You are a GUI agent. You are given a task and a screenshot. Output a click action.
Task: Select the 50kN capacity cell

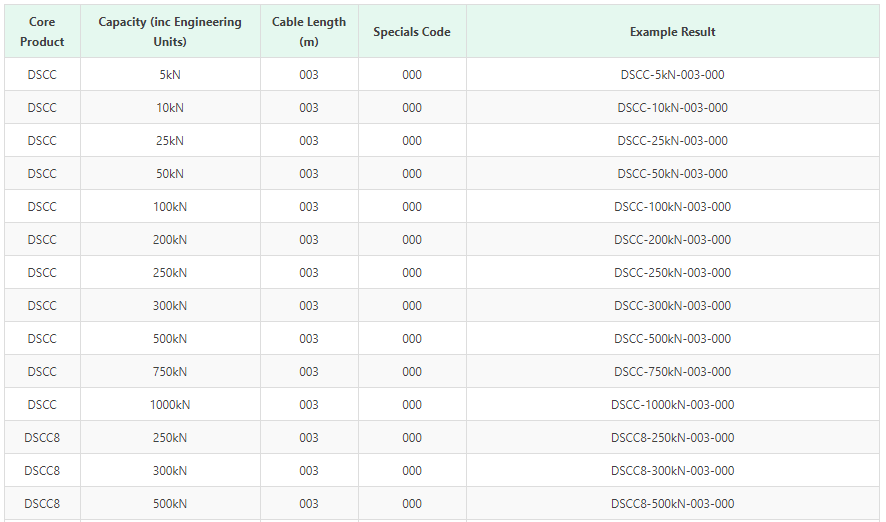[x=170, y=174]
